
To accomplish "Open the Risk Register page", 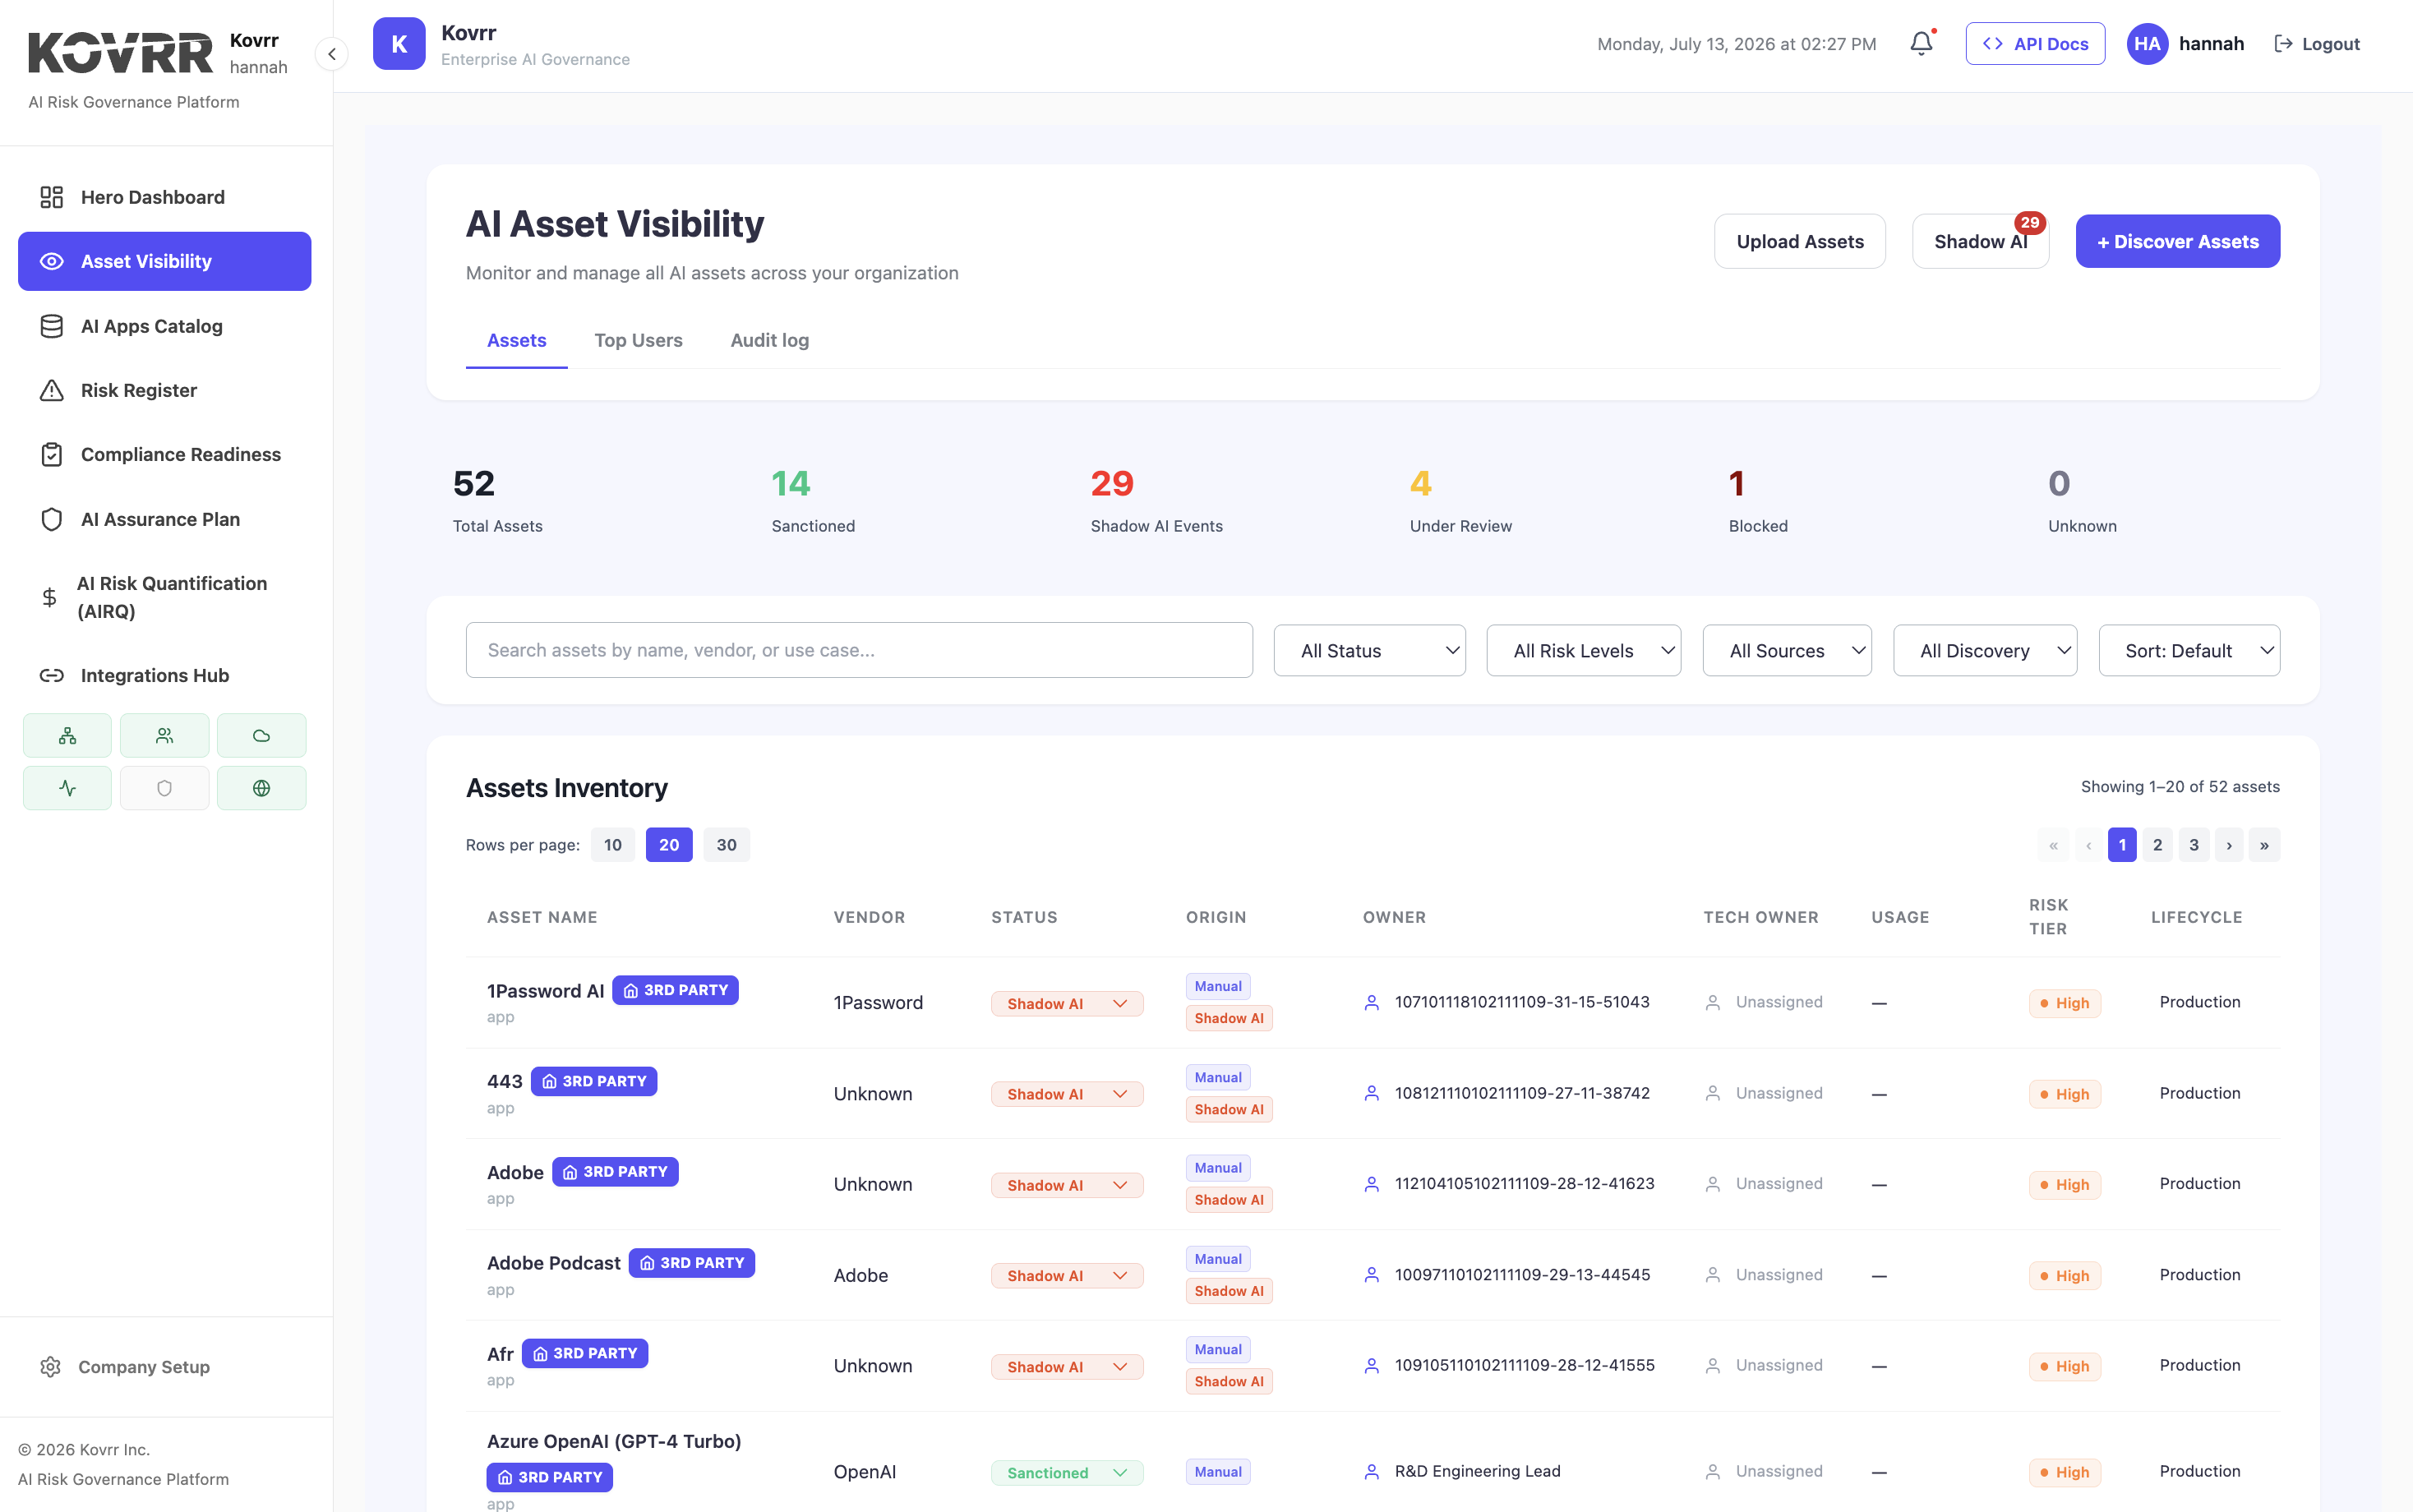I will pos(164,390).
